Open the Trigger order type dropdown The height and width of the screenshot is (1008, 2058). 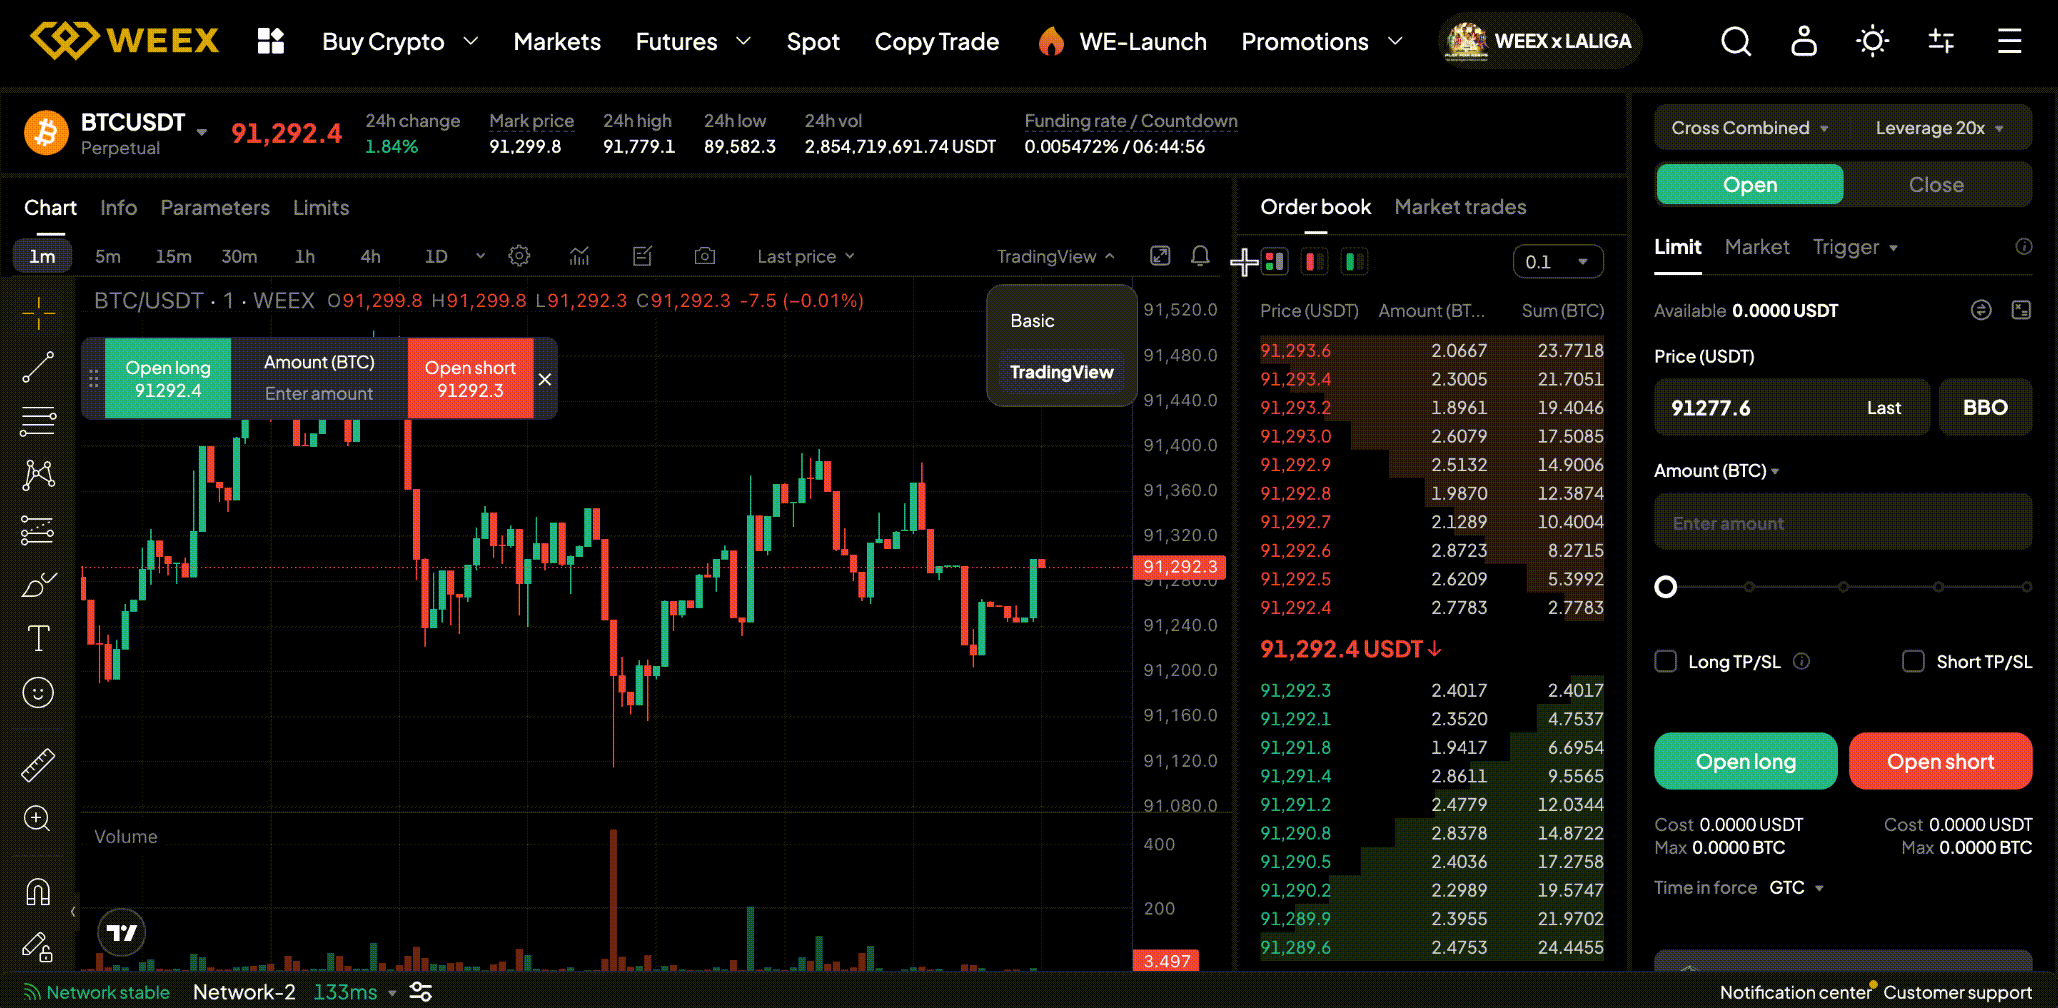1855,247
